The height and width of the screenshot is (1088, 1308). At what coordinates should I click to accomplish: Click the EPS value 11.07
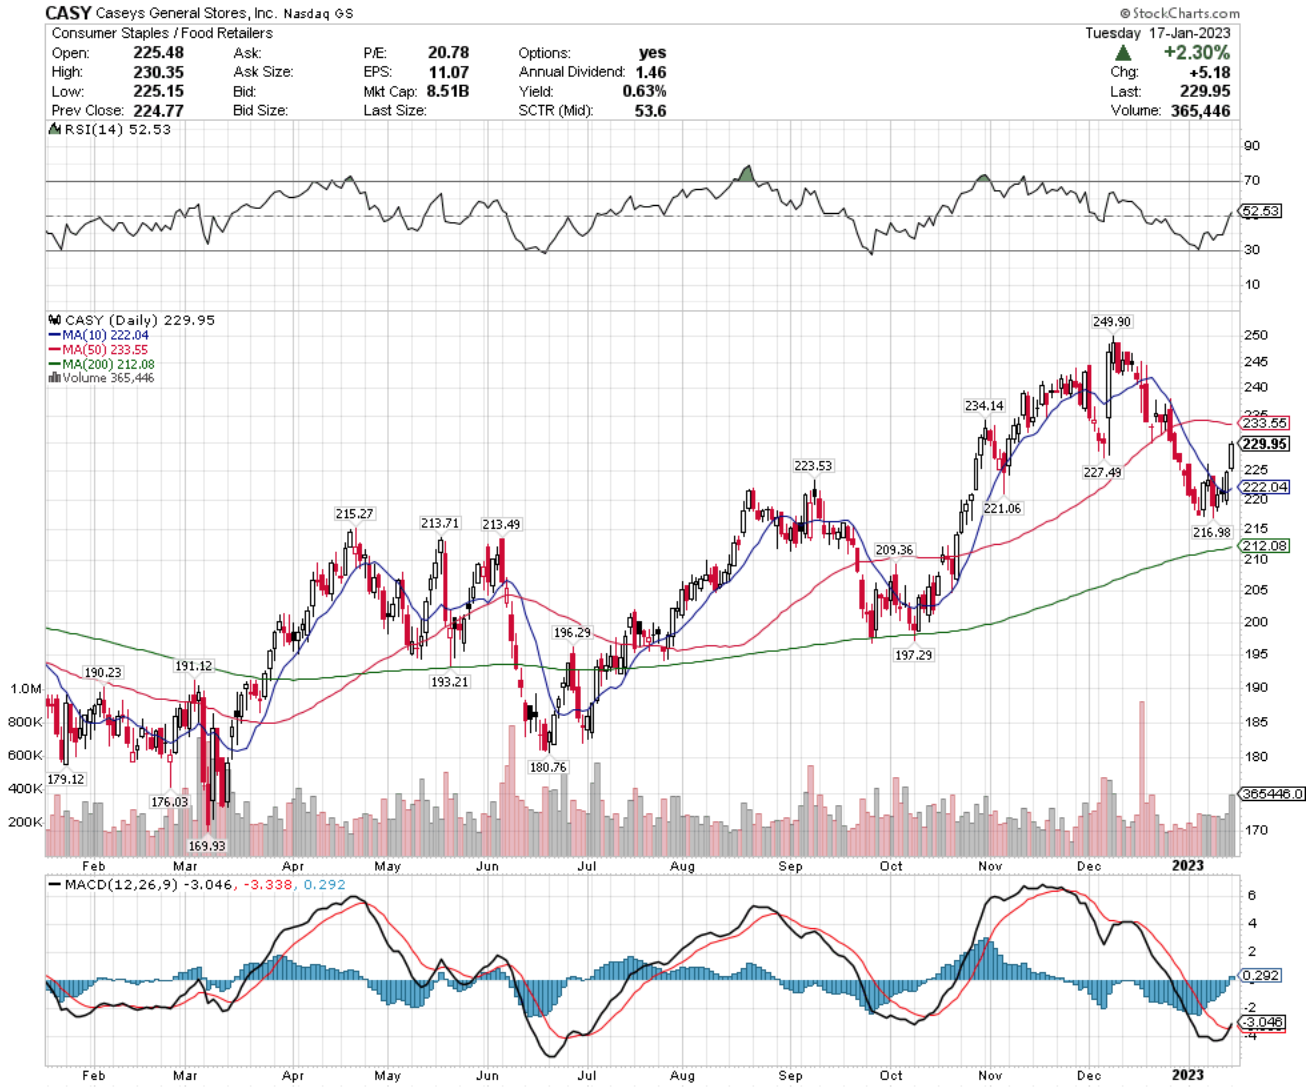(449, 72)
